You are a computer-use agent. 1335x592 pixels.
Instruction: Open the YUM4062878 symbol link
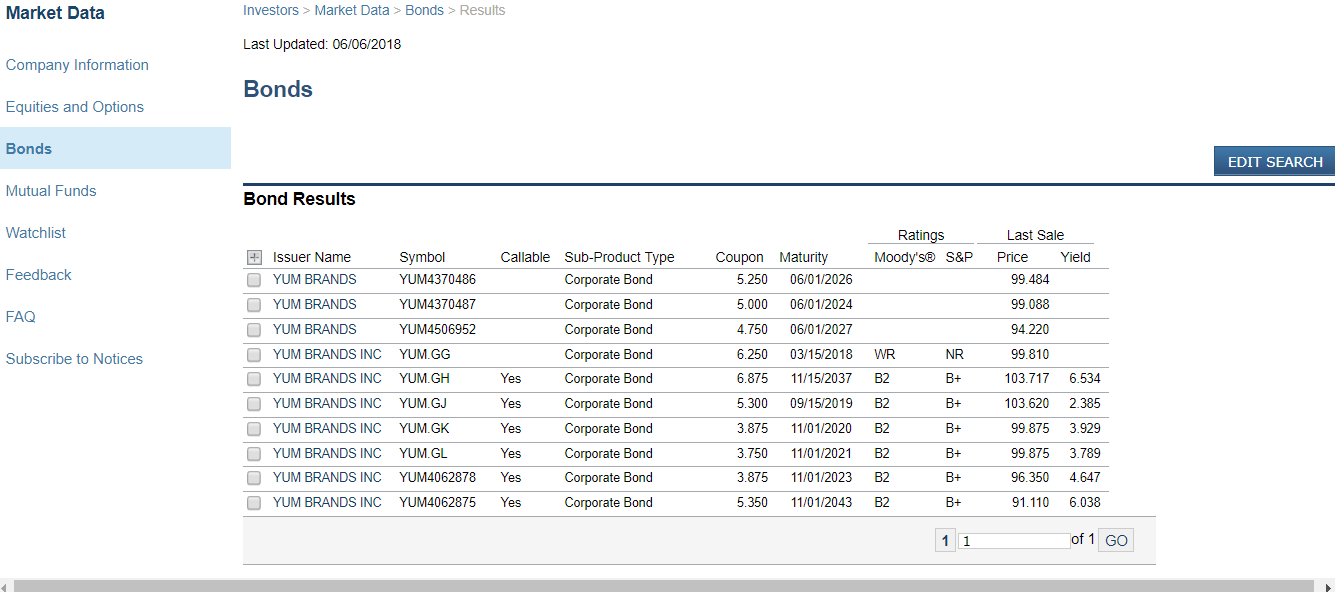pos(437,478)
